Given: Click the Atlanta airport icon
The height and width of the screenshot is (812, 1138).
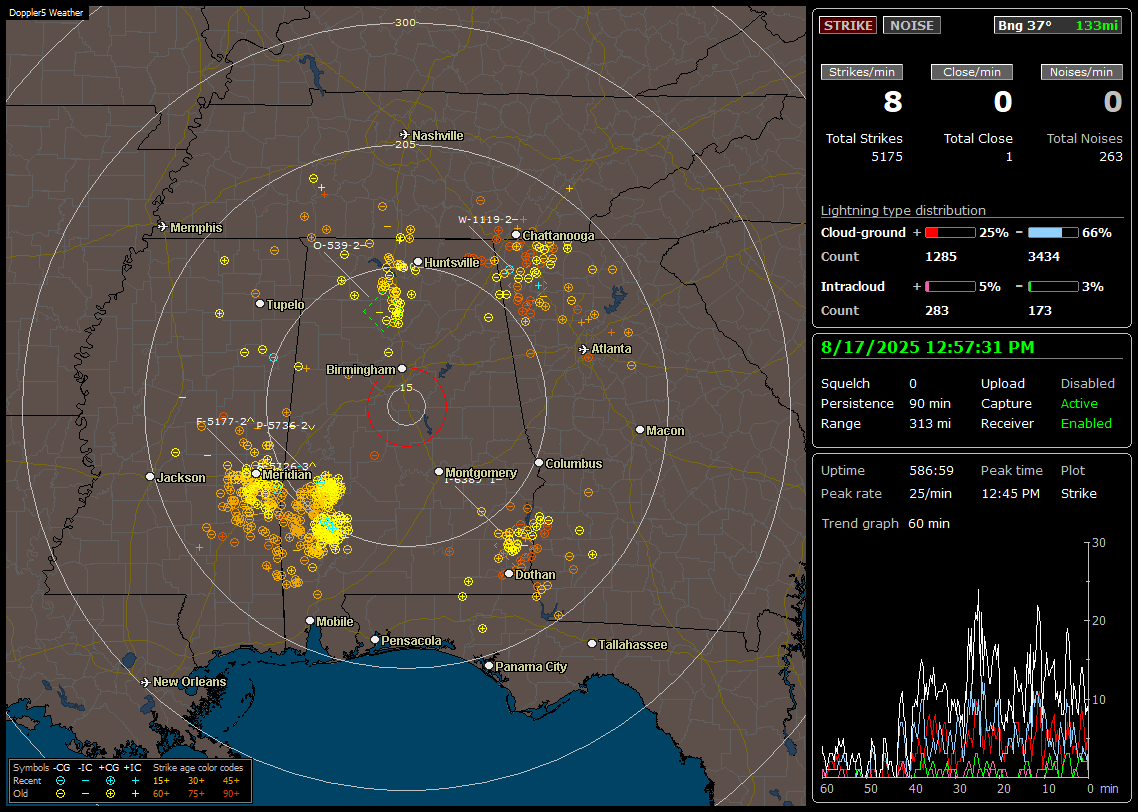Looking at the screenshot, I should (x=584, y=349).
